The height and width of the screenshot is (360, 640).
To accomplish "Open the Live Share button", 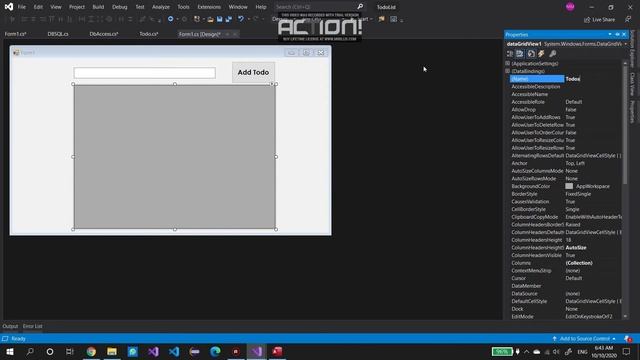I will [x=599, y=20].
